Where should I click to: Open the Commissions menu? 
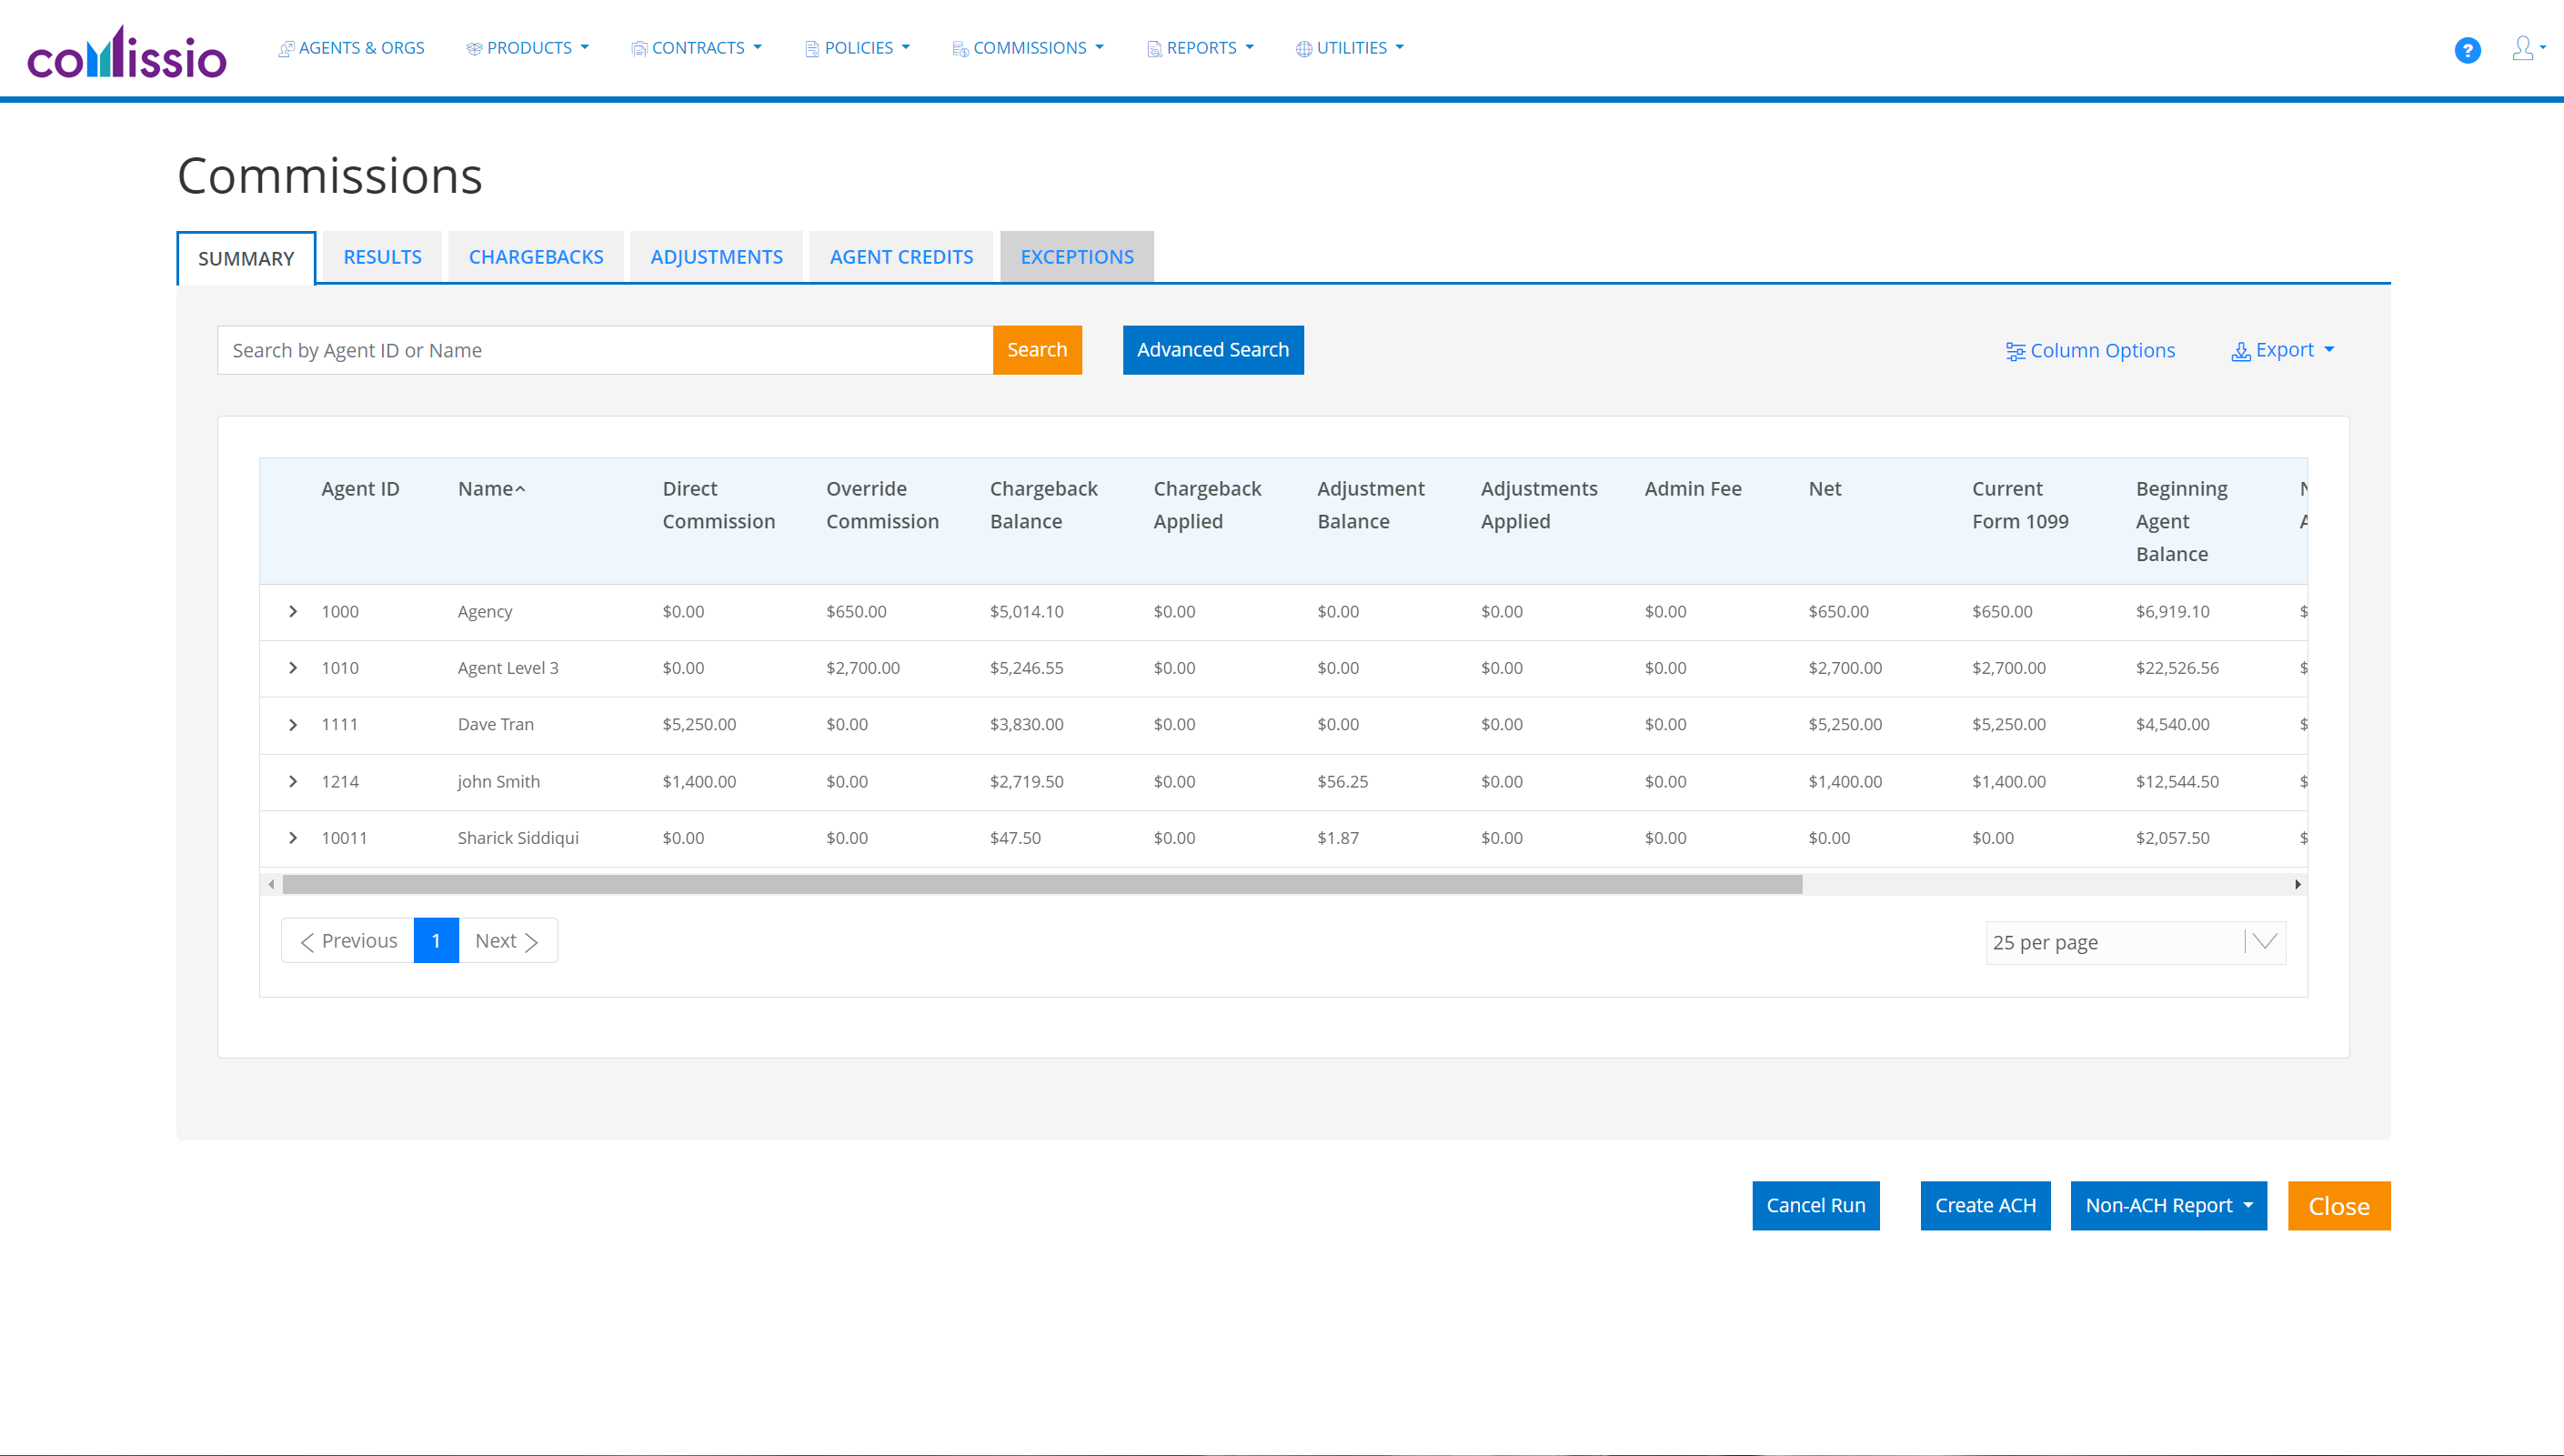pos(1028,48)
